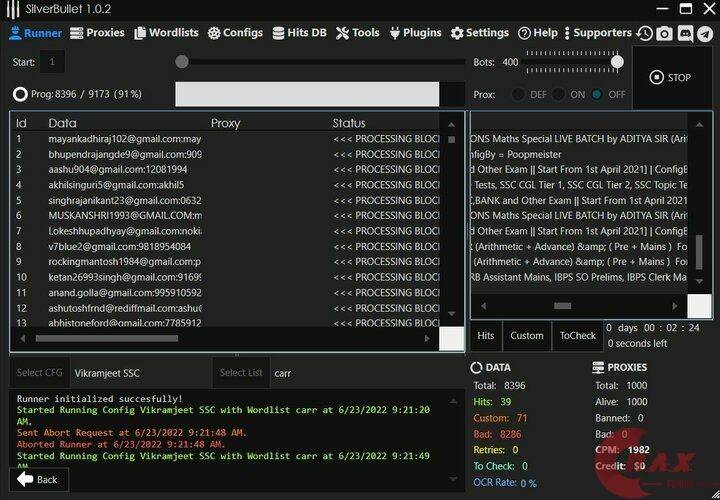Viewport: 720px width, 500px height.
Task: Click data table scroll right arrow
Action: [427, 339]
